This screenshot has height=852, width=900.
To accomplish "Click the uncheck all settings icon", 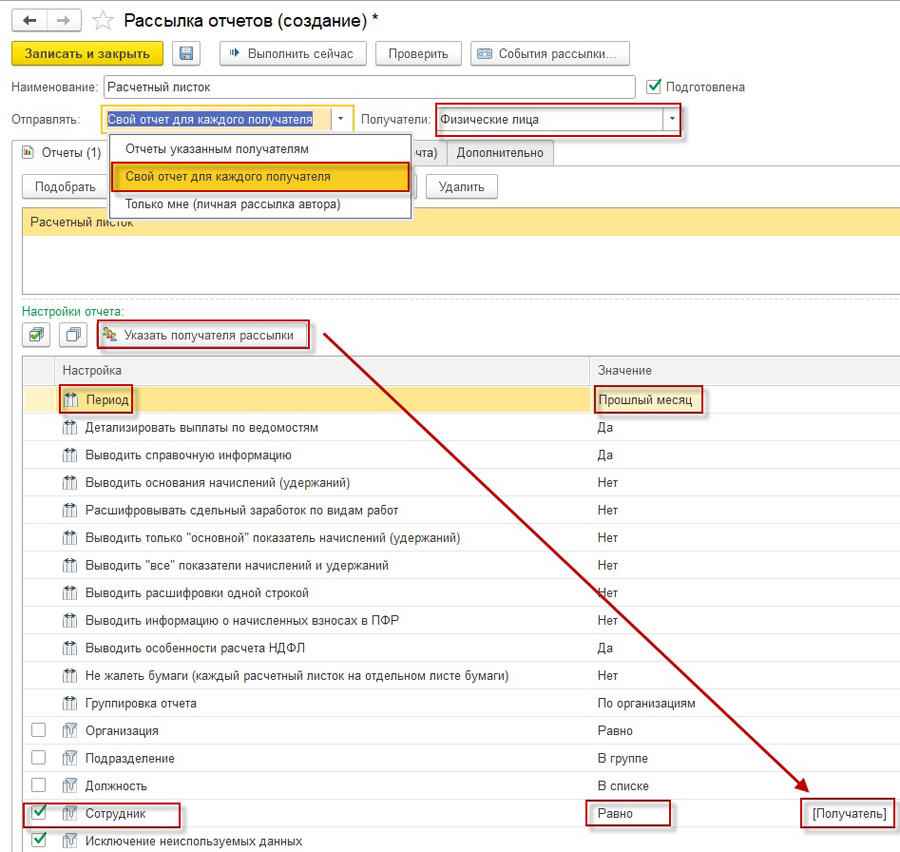I will [x=72, y=335].
